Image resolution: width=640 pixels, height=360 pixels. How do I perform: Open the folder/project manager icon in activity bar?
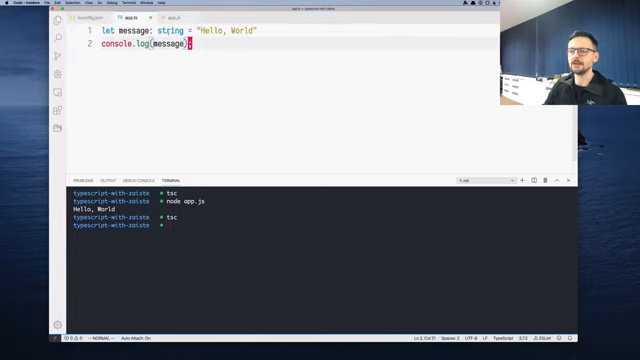pyautogui.click(x=58, y=128)
